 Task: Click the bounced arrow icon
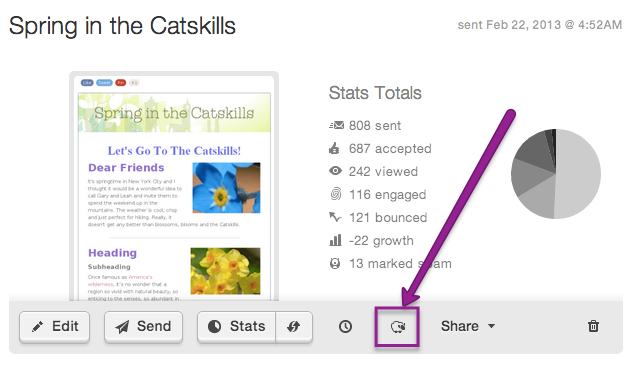point(335,217)
